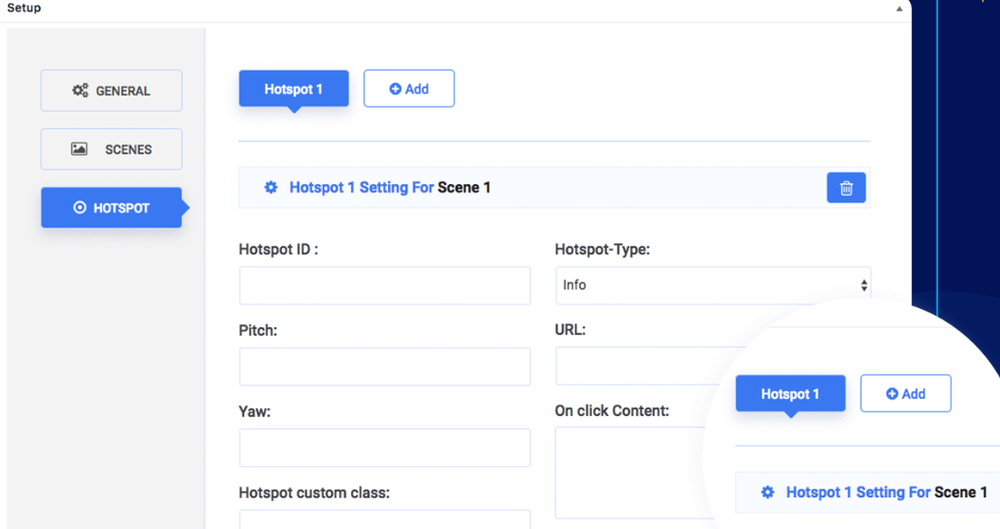Screen dimensions: 1000x529
Task: Click the gear icon beside Hotspot 1 Setting
Action: (271, 188)
